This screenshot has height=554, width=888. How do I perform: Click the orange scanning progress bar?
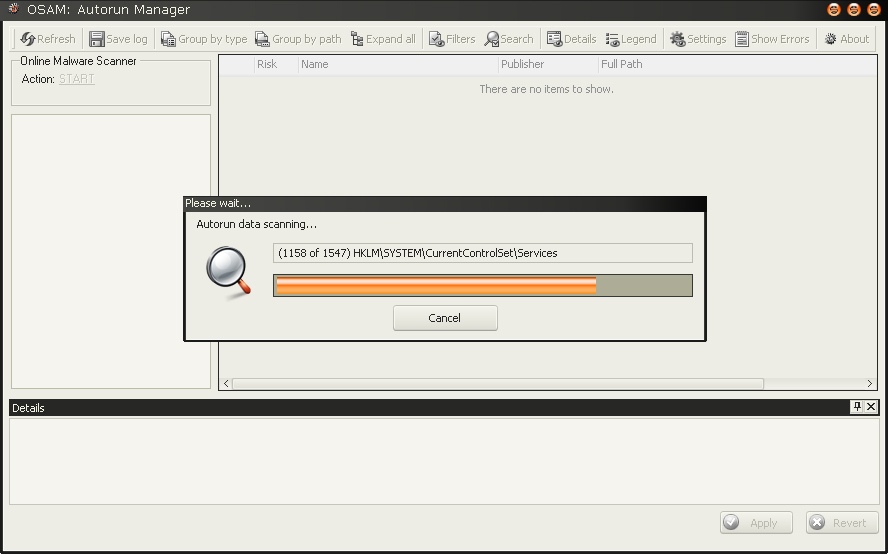click(483, 285)
